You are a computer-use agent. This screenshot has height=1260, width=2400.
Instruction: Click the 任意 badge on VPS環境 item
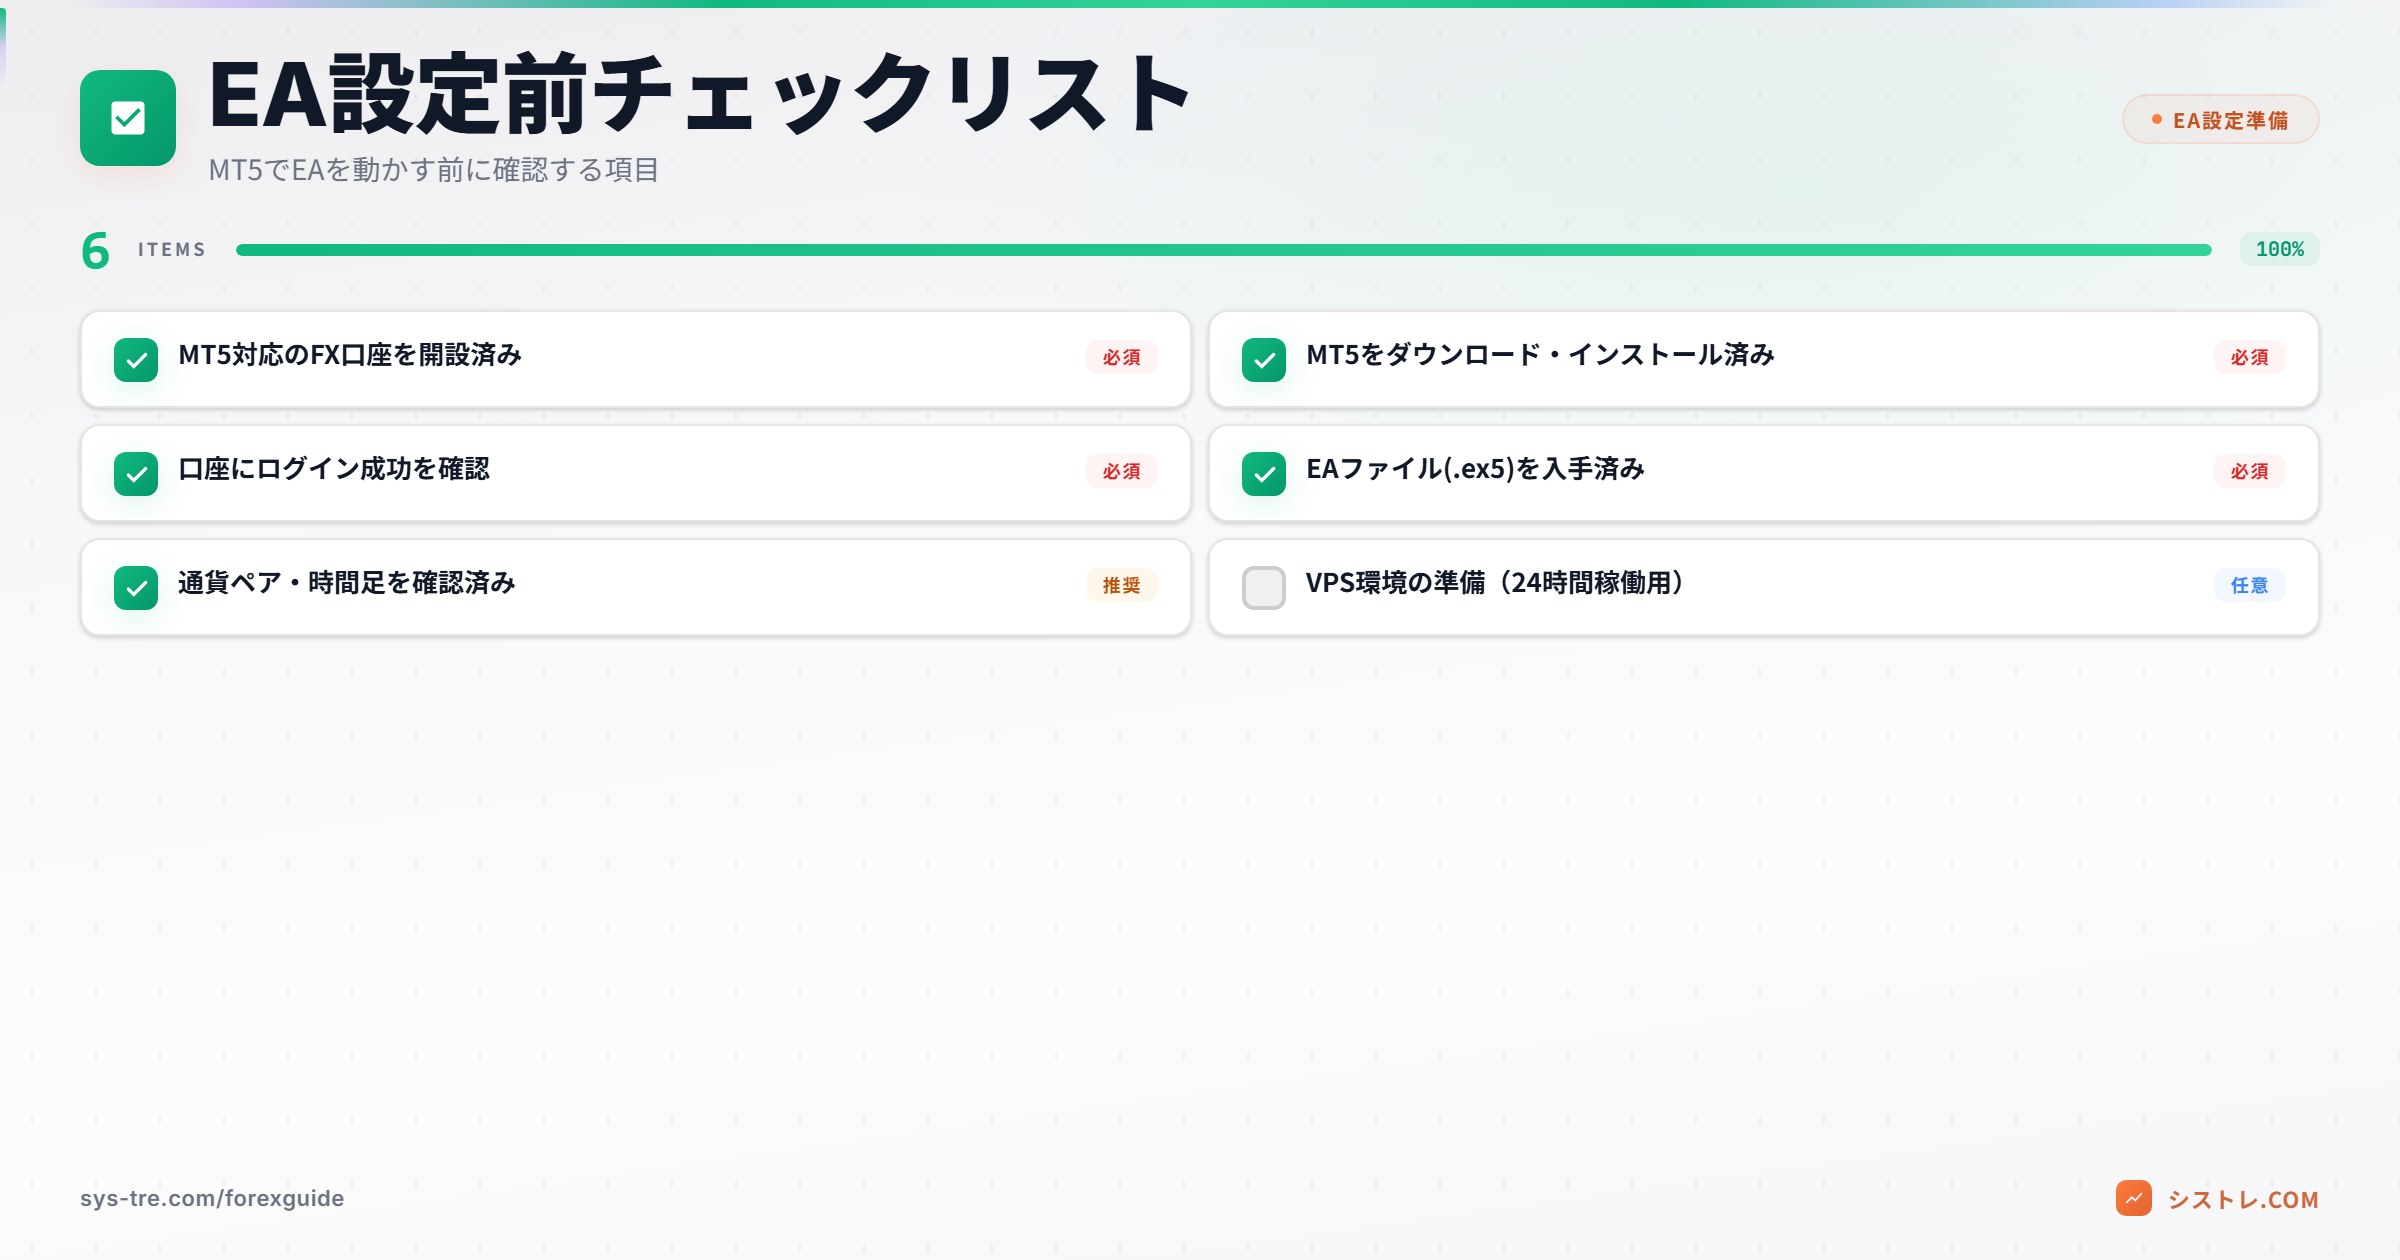[2253, 585]
